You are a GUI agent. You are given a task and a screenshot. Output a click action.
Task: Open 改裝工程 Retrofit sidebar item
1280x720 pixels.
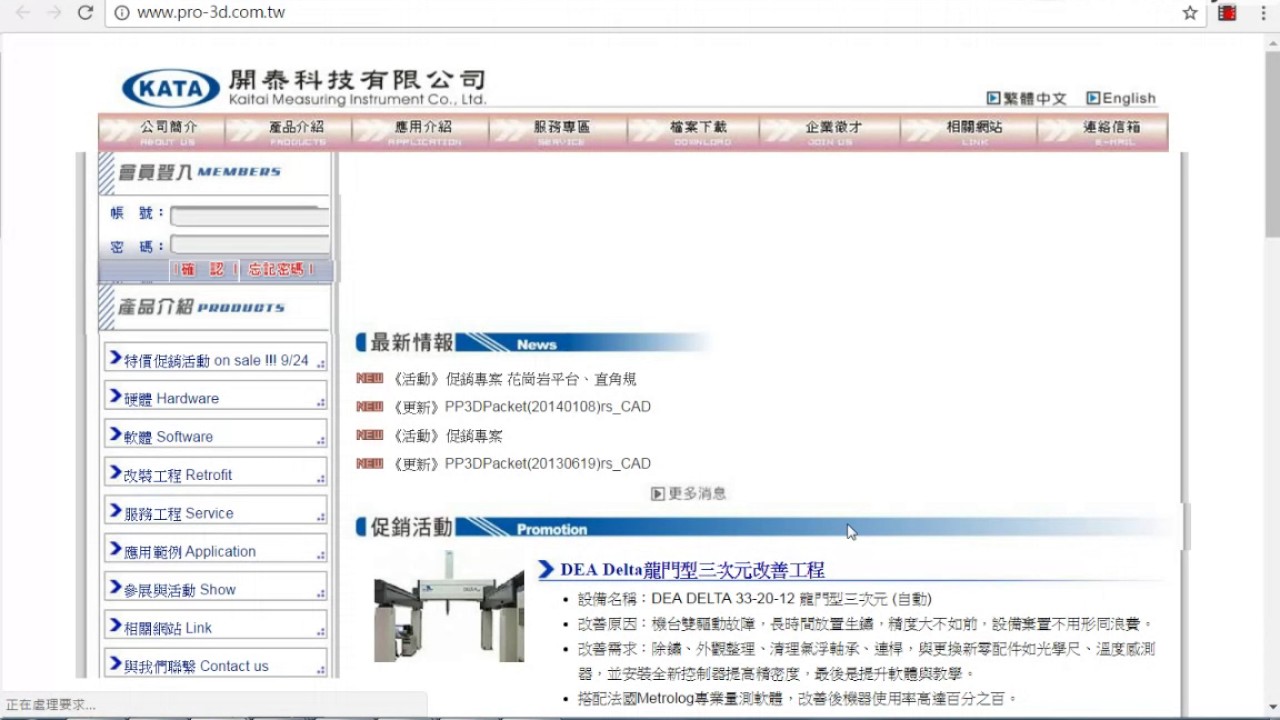pyautogui.click(x=216, y=473)
